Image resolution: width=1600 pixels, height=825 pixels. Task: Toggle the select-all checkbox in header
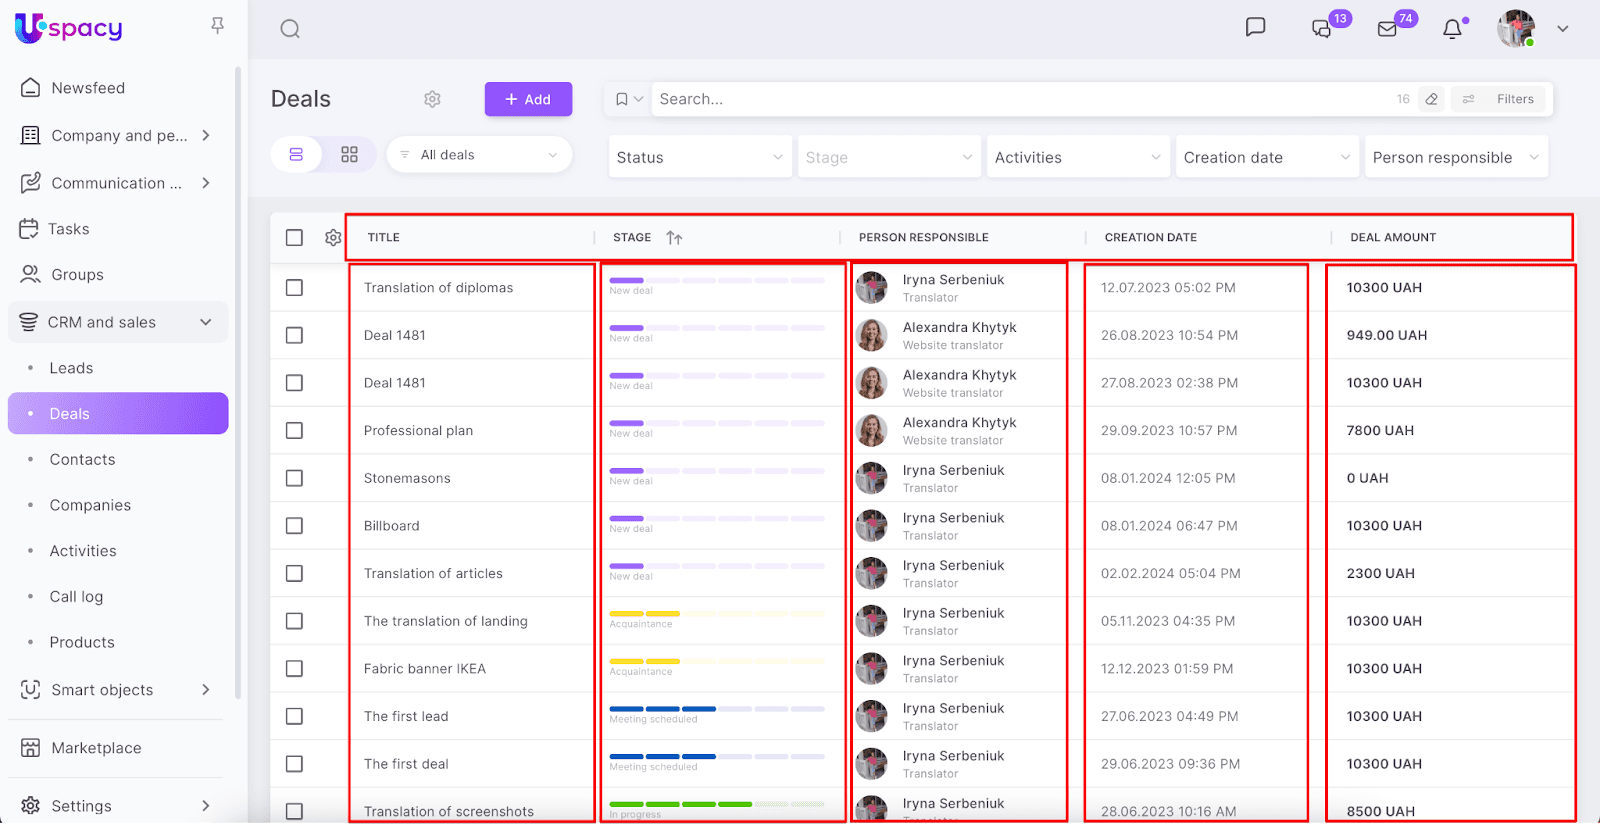click(x=294, y=238)
